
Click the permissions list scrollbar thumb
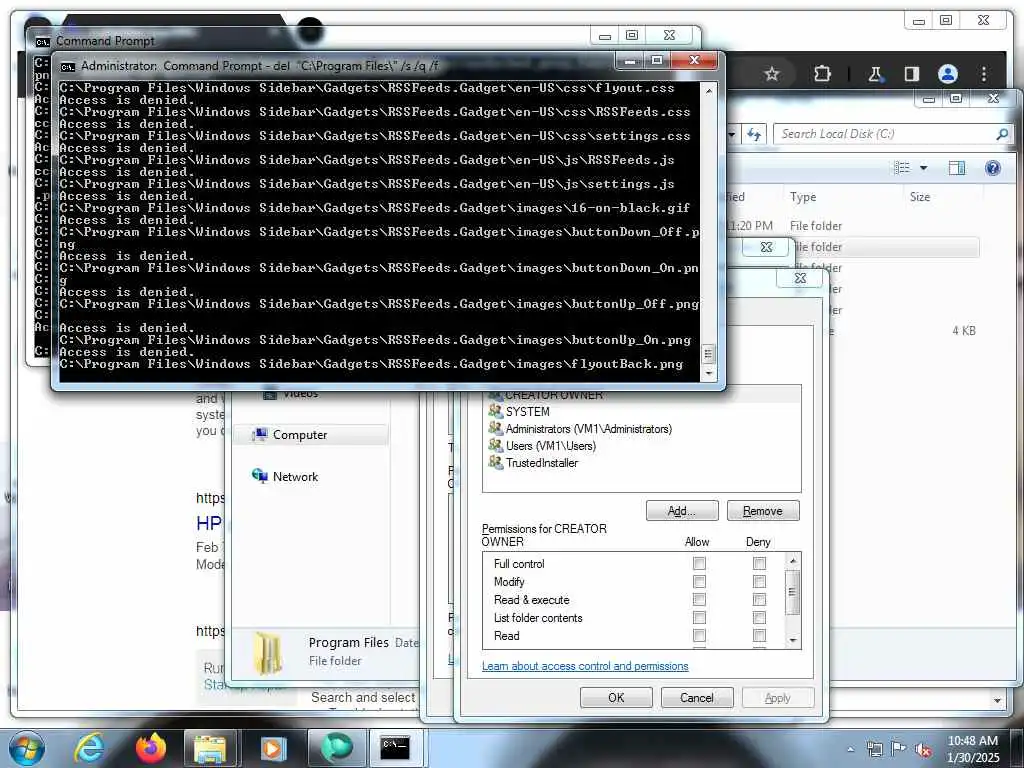(793, 592)
